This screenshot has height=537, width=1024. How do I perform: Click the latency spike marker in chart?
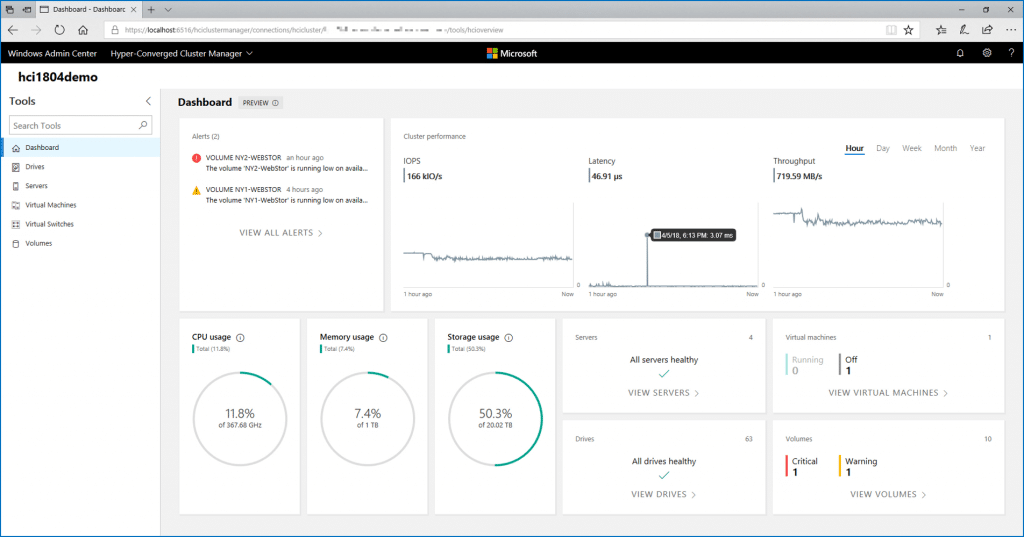[647, 235]
